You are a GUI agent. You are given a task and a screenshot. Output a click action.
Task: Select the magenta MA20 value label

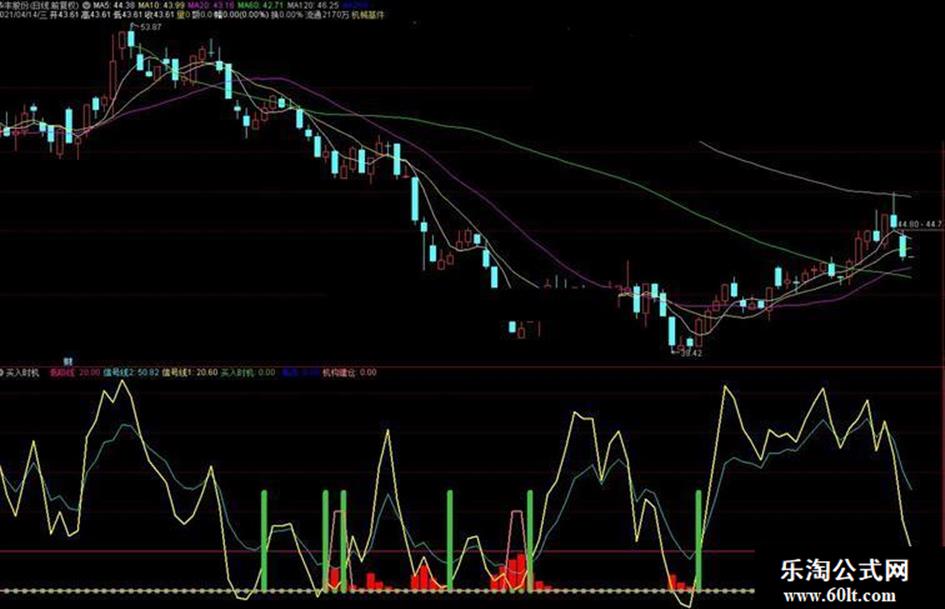[210, 5]
